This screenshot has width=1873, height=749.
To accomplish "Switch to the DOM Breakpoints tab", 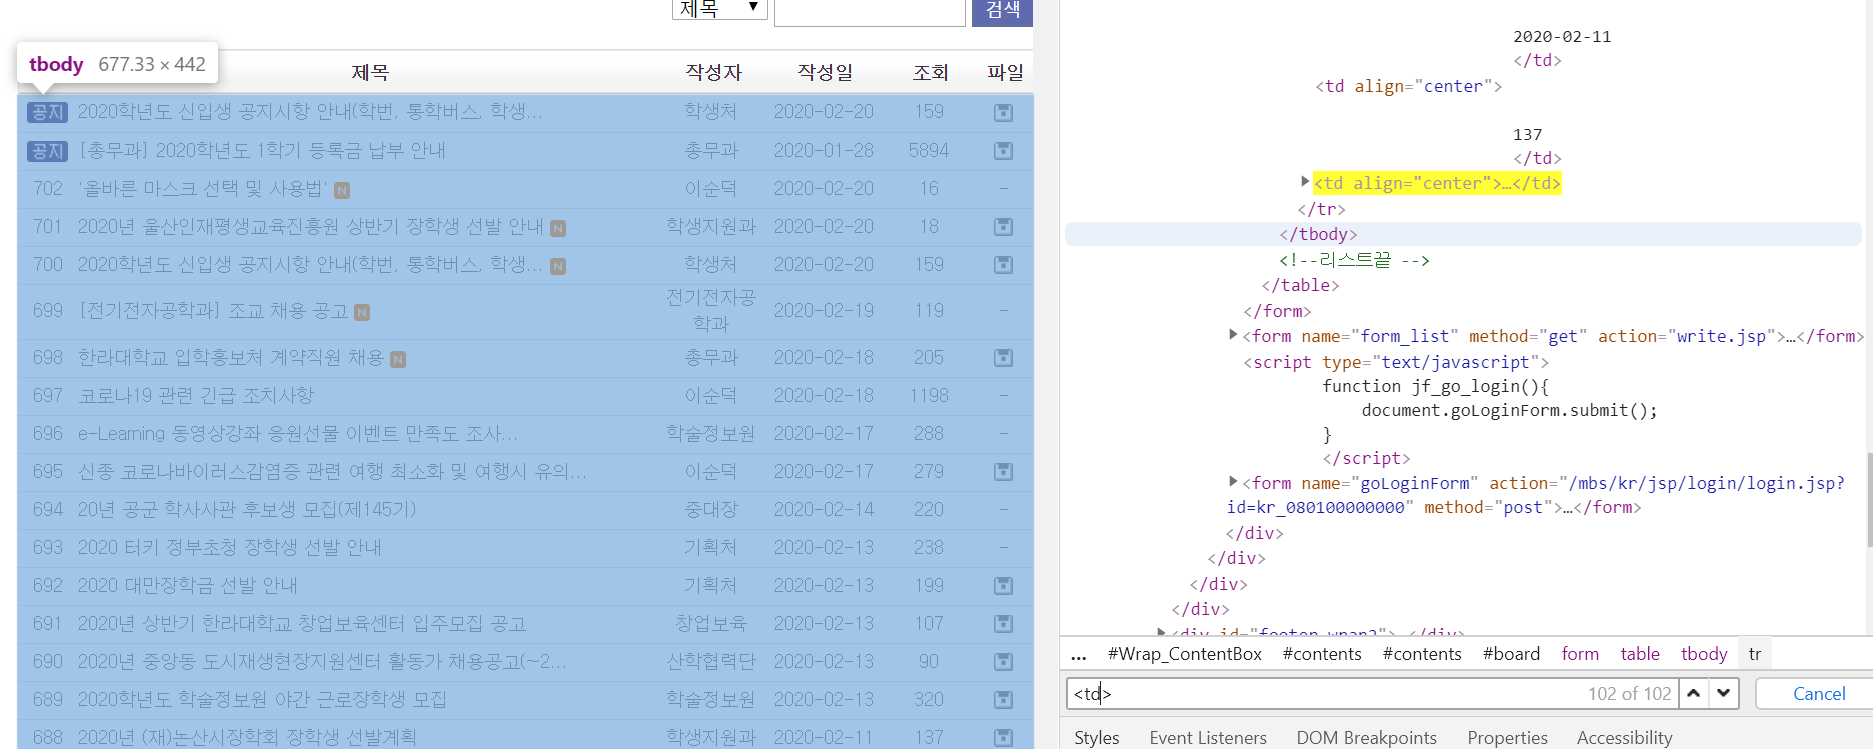I will pos(1366,737).
